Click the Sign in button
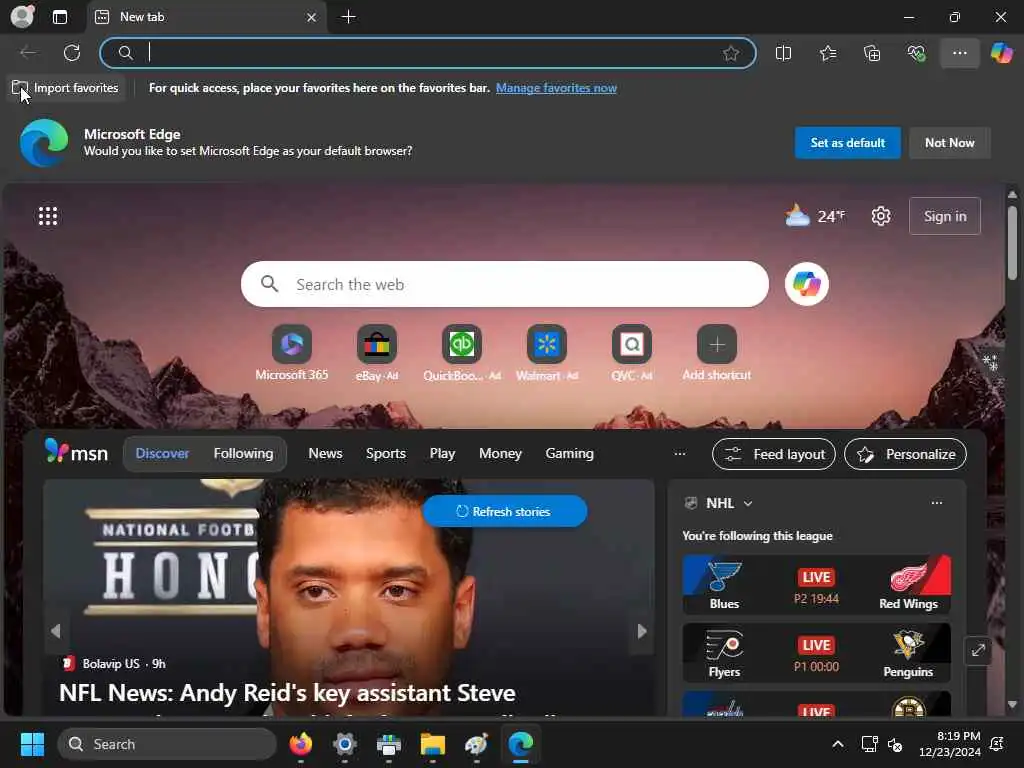Viewport: 1024px width, 768px height. pyautogui.click(x=944, y=216)
